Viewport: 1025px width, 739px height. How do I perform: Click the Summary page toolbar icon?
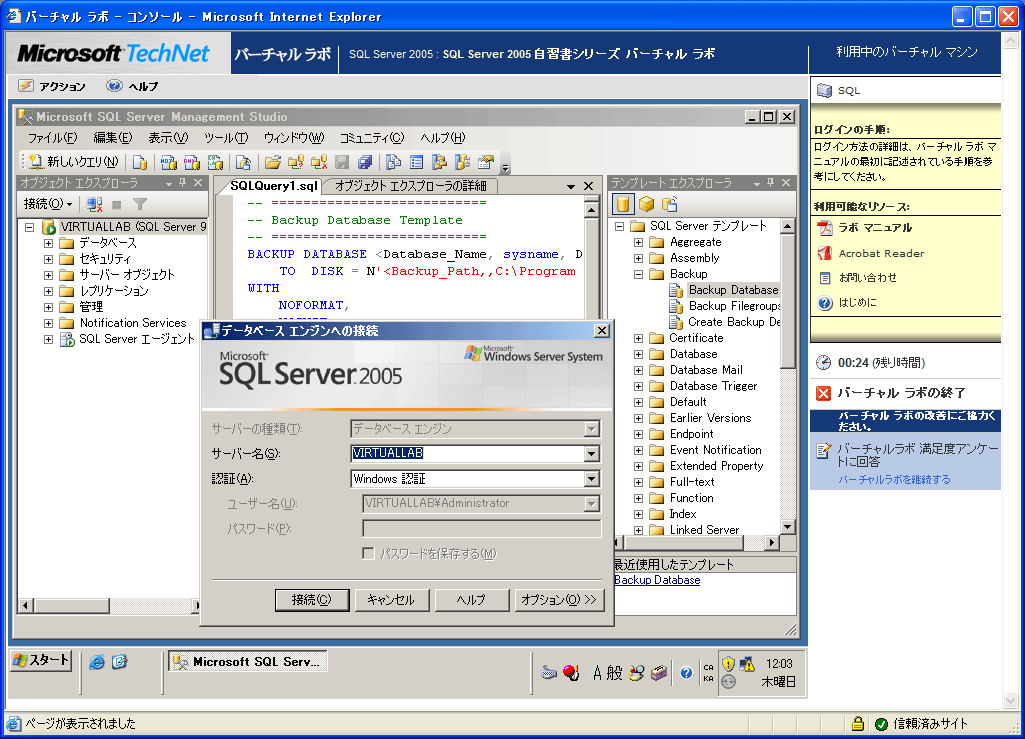tap(416, 162)
